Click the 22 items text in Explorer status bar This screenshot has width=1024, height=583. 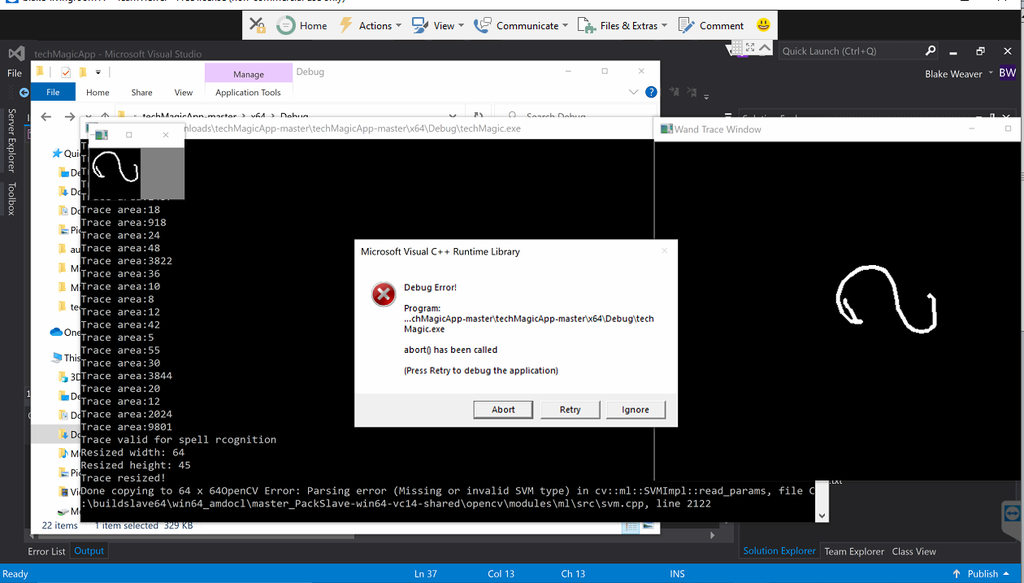pos(59,525)
